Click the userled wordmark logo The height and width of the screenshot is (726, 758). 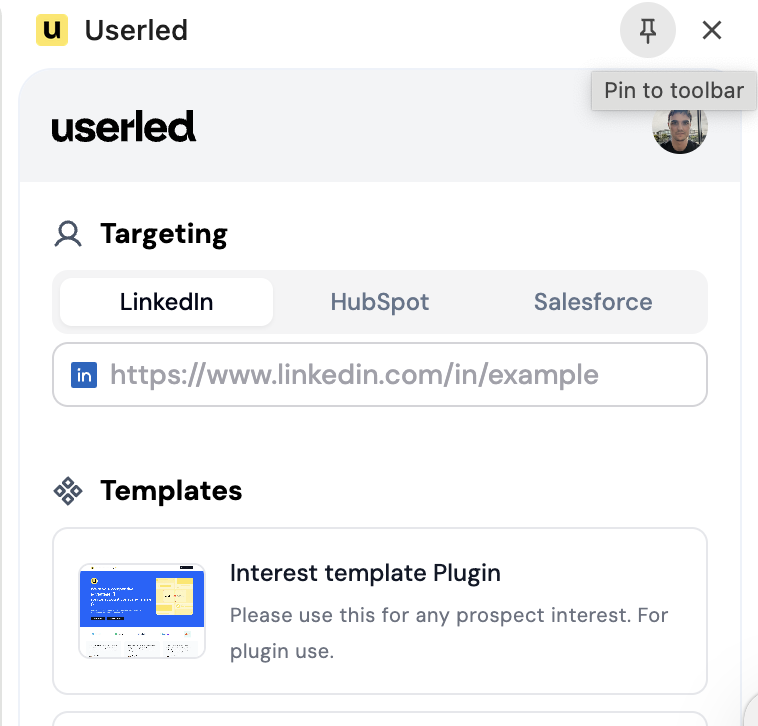pyautogui.click(x=124, y=127)
